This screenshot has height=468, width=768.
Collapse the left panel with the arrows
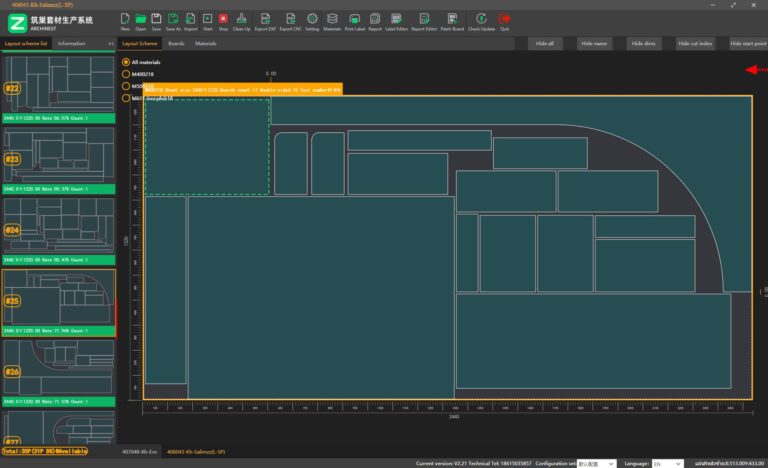point(110,44)
